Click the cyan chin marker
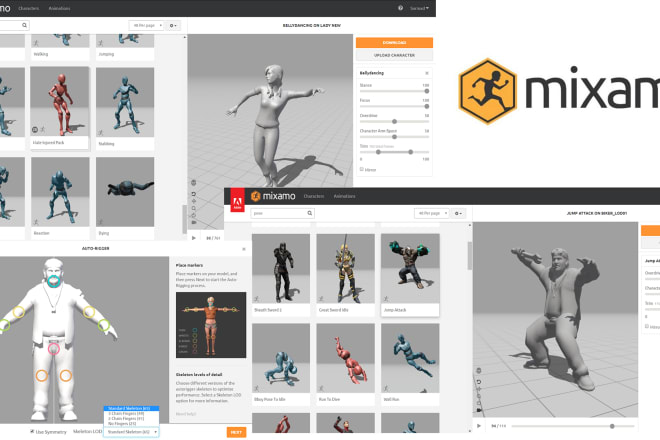Viewport: 660px width, 440px height. 53,281
